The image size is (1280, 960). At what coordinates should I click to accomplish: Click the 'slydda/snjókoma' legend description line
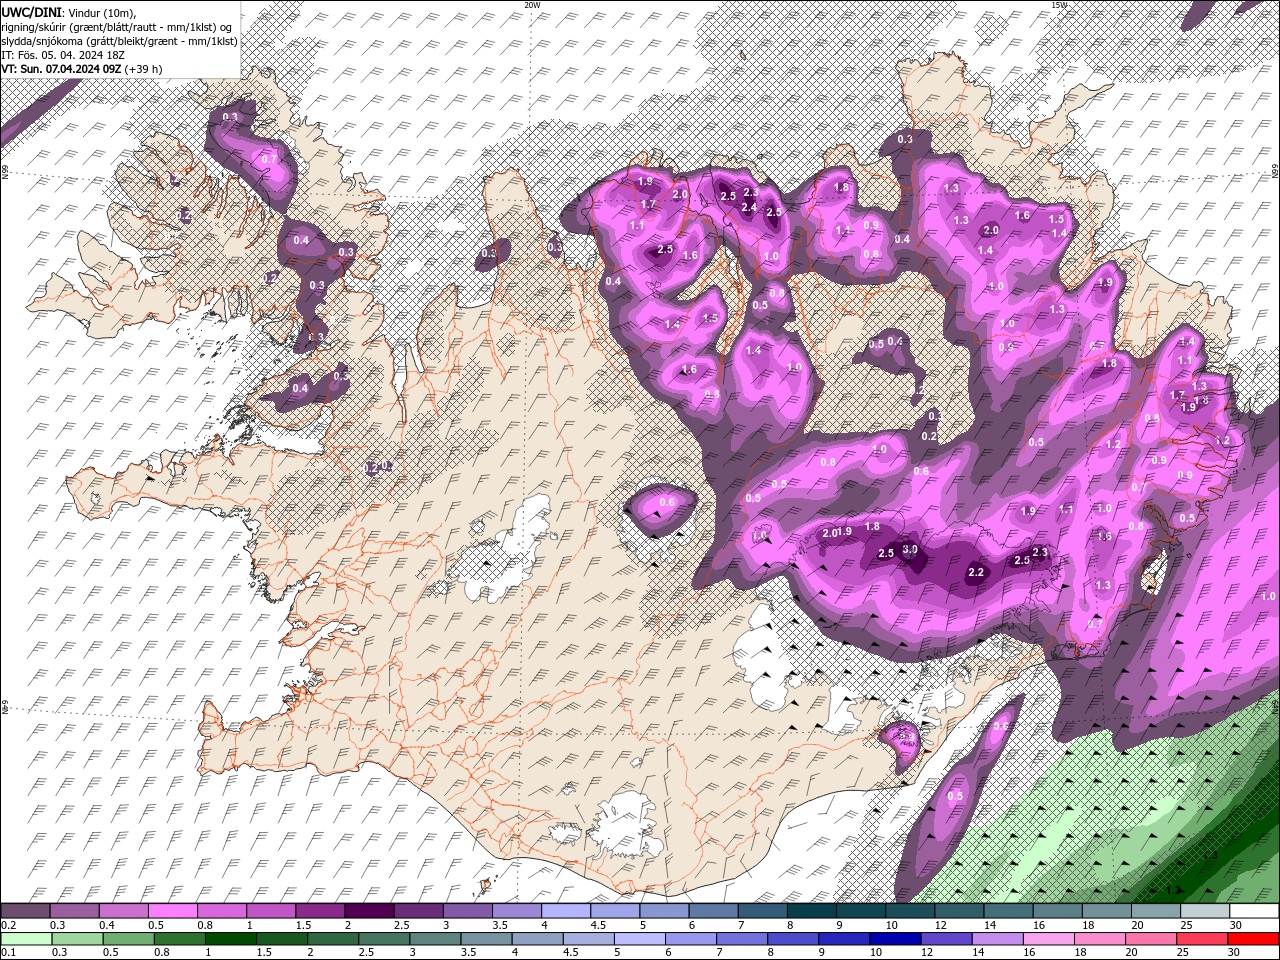119,40
